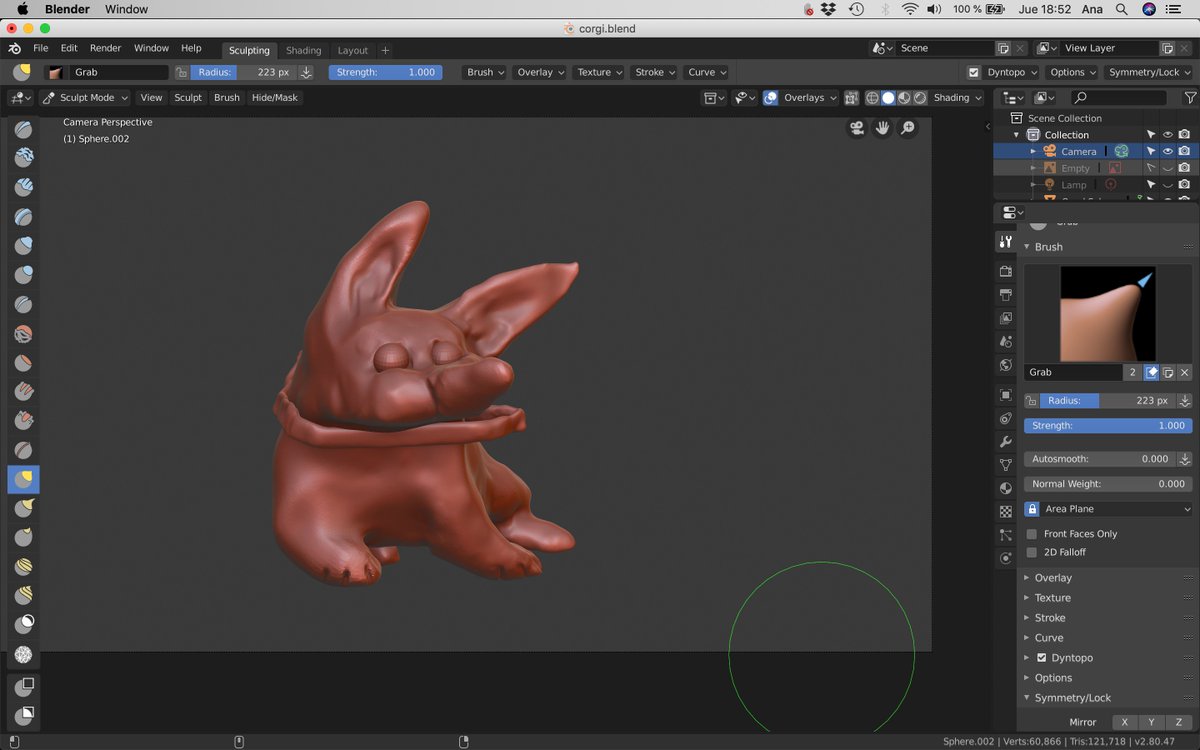Open the Area Plane dropdown
The width and height of the screenshot is (1200, 750).
click(1117, 509)
